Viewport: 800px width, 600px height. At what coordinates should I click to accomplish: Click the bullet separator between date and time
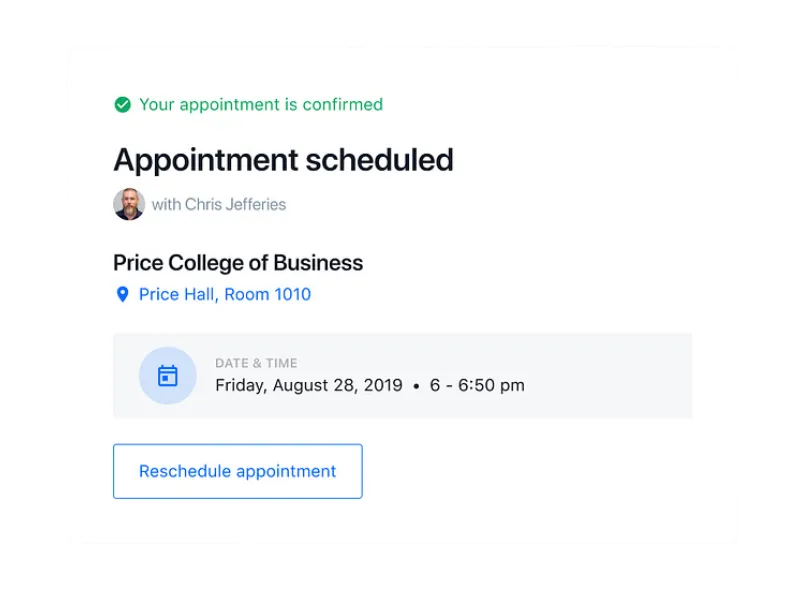(x=416, y=385)
